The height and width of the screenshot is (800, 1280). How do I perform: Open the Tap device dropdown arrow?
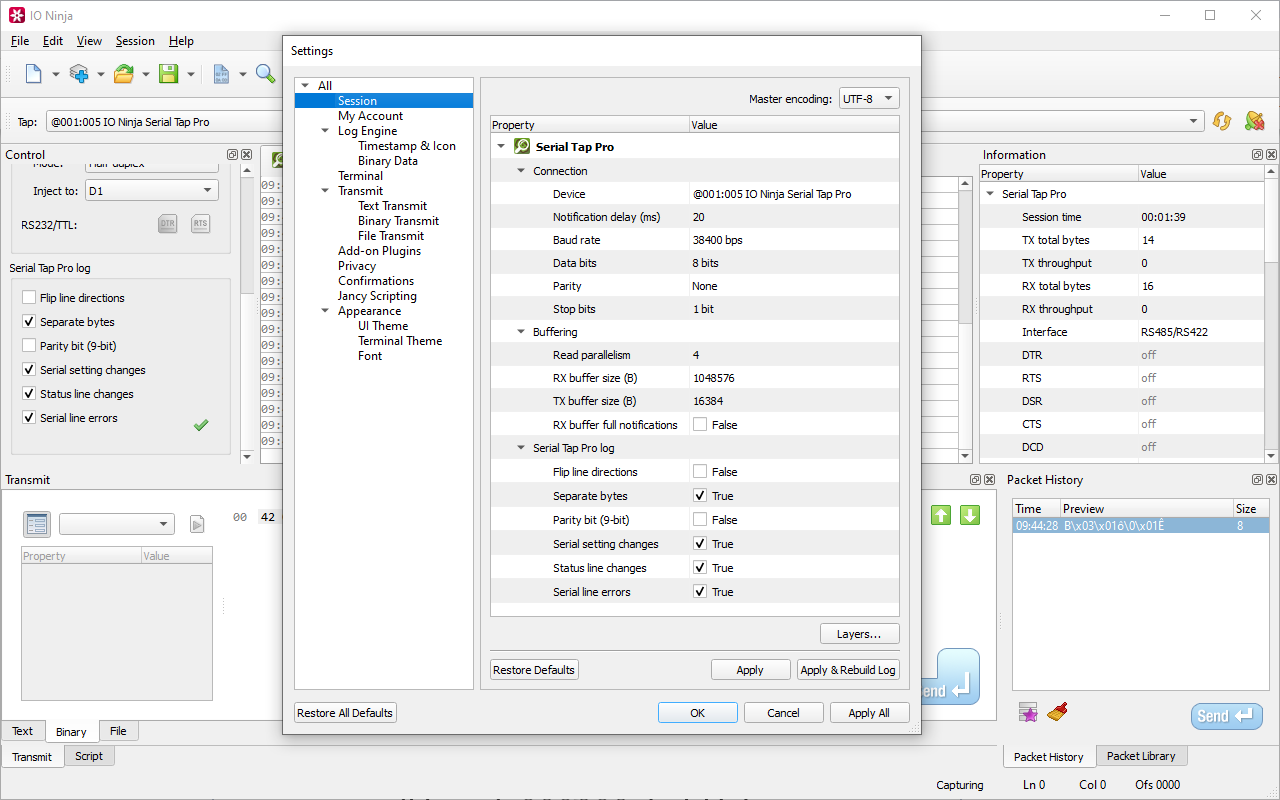pos(1194,121)
